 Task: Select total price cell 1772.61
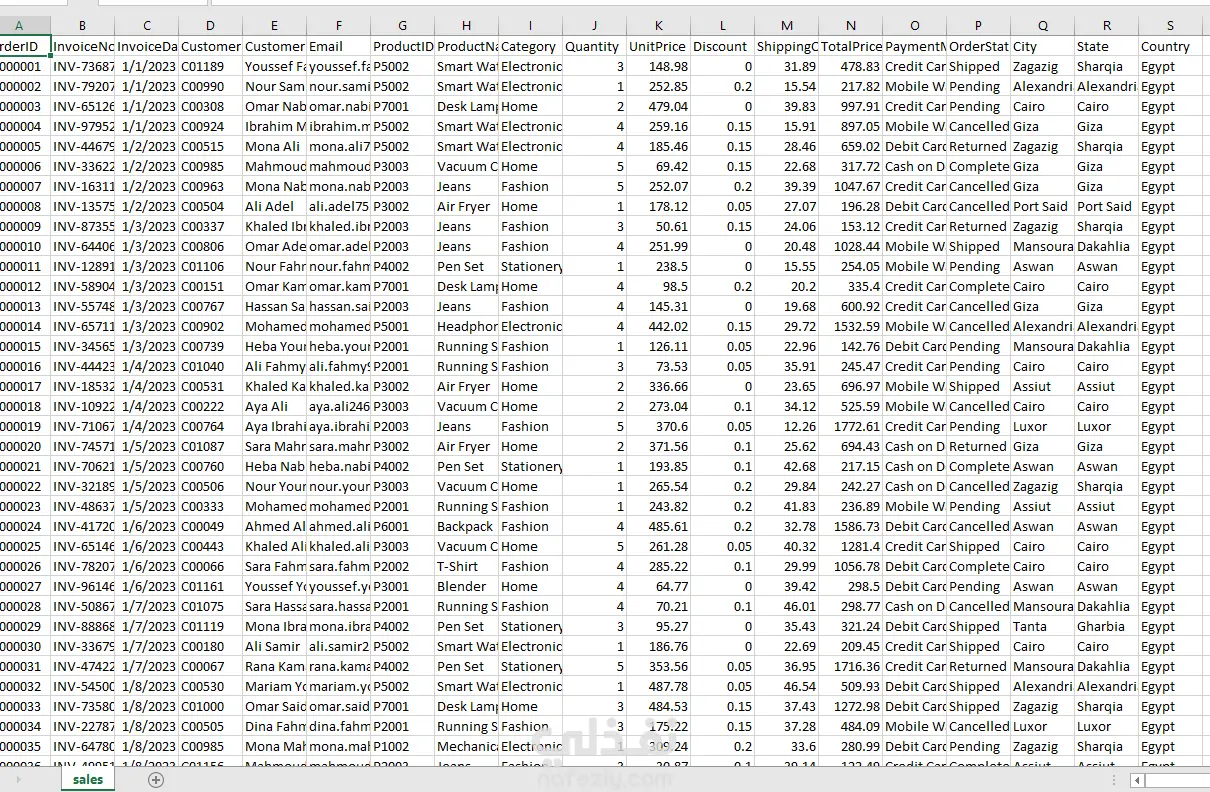pos(851,426)
